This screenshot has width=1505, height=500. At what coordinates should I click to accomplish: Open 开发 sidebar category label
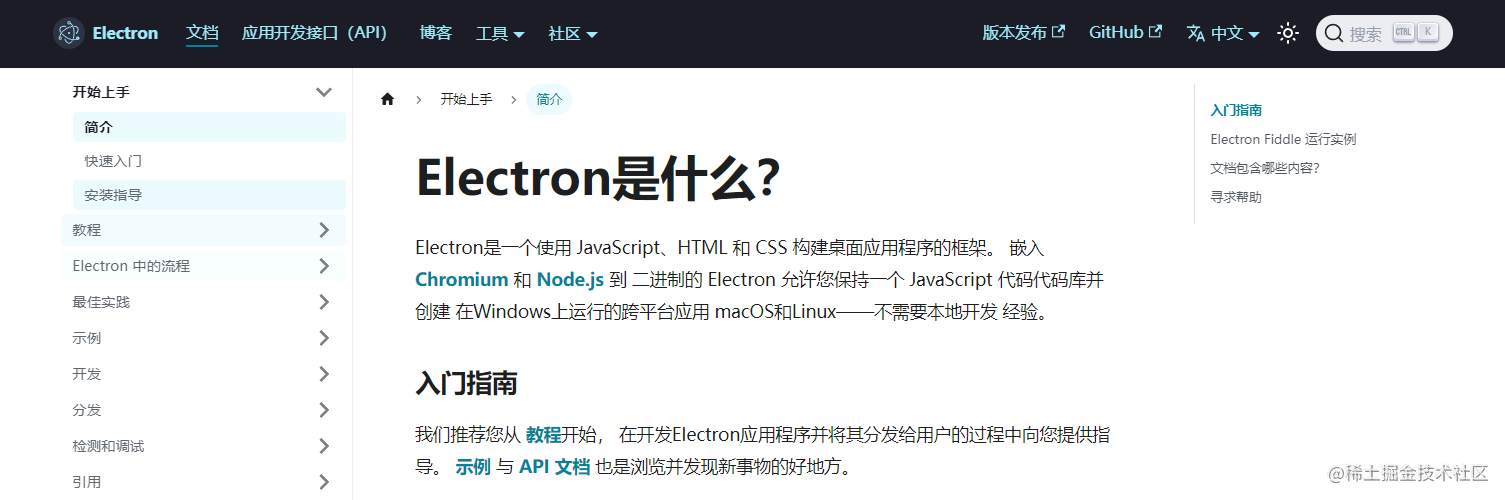[x=87, y=374]
